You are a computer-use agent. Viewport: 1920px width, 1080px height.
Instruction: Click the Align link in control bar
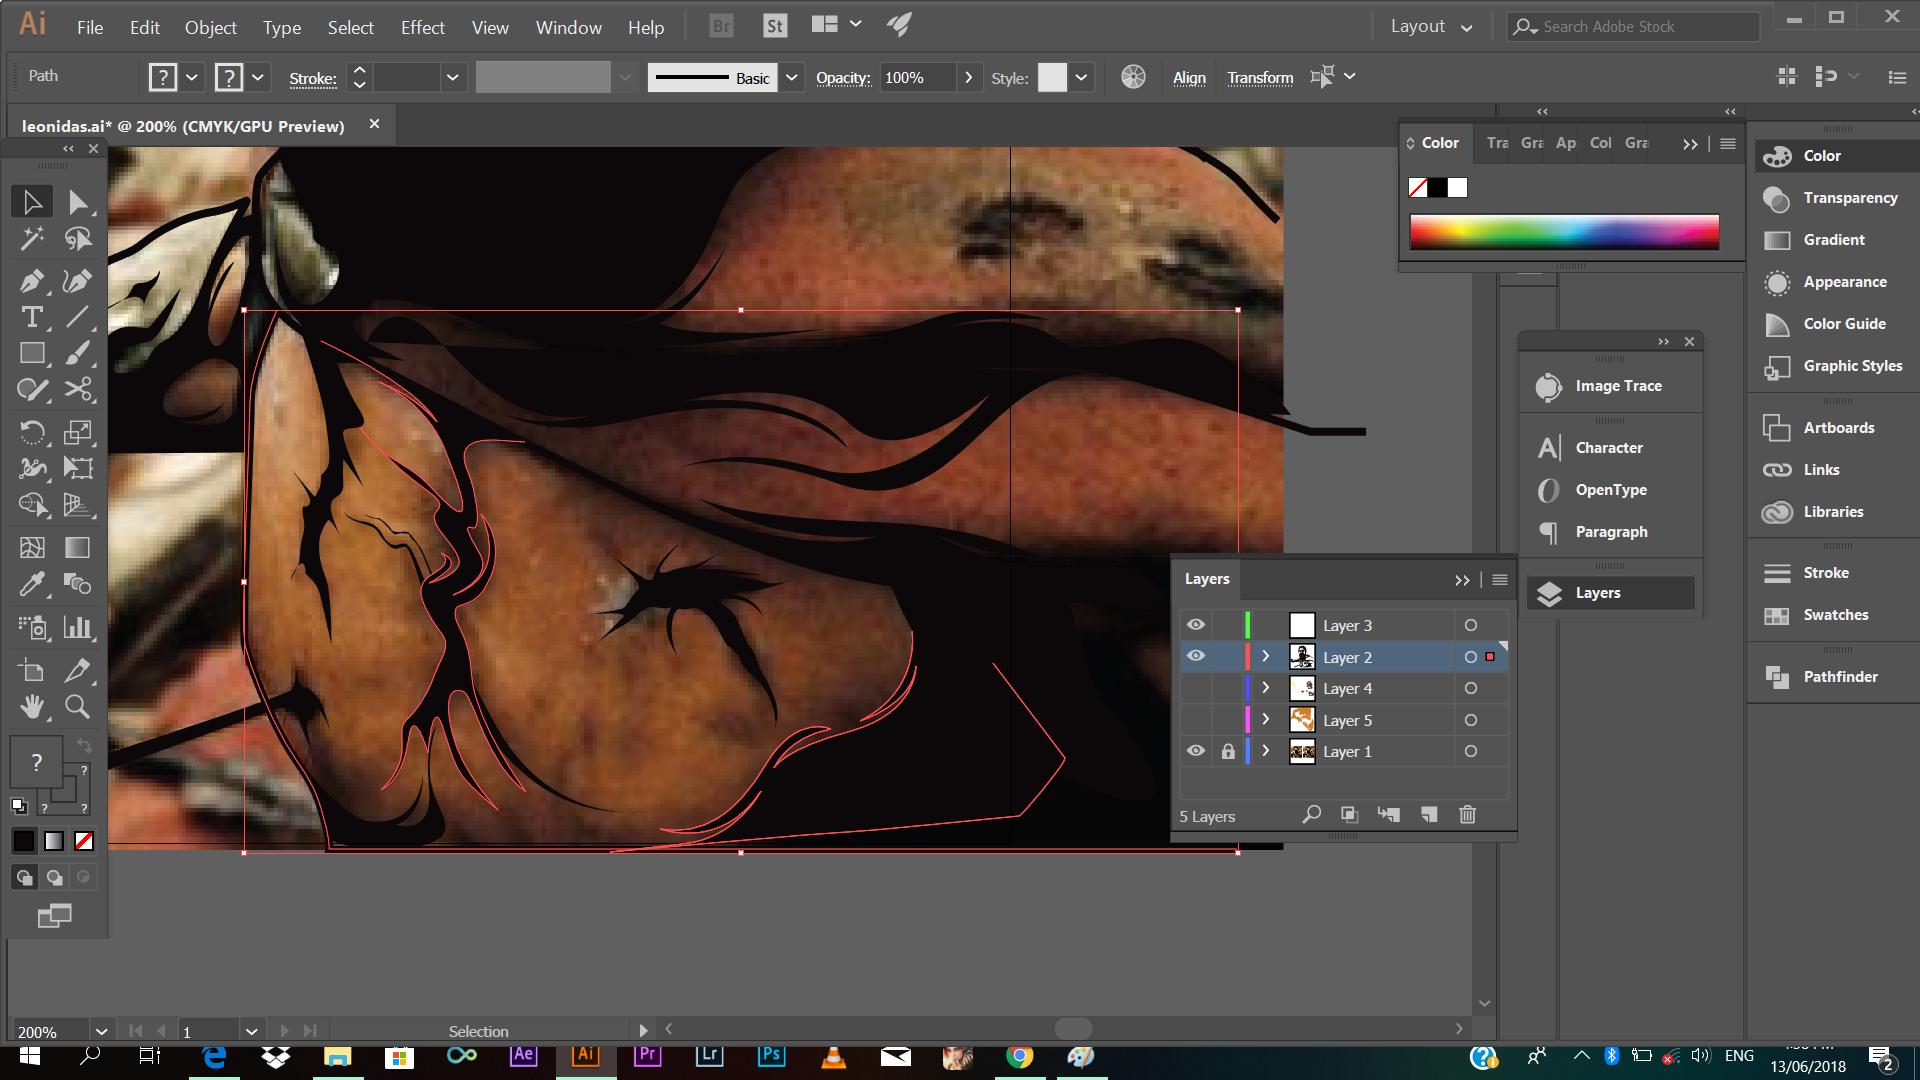[1188, 78]
